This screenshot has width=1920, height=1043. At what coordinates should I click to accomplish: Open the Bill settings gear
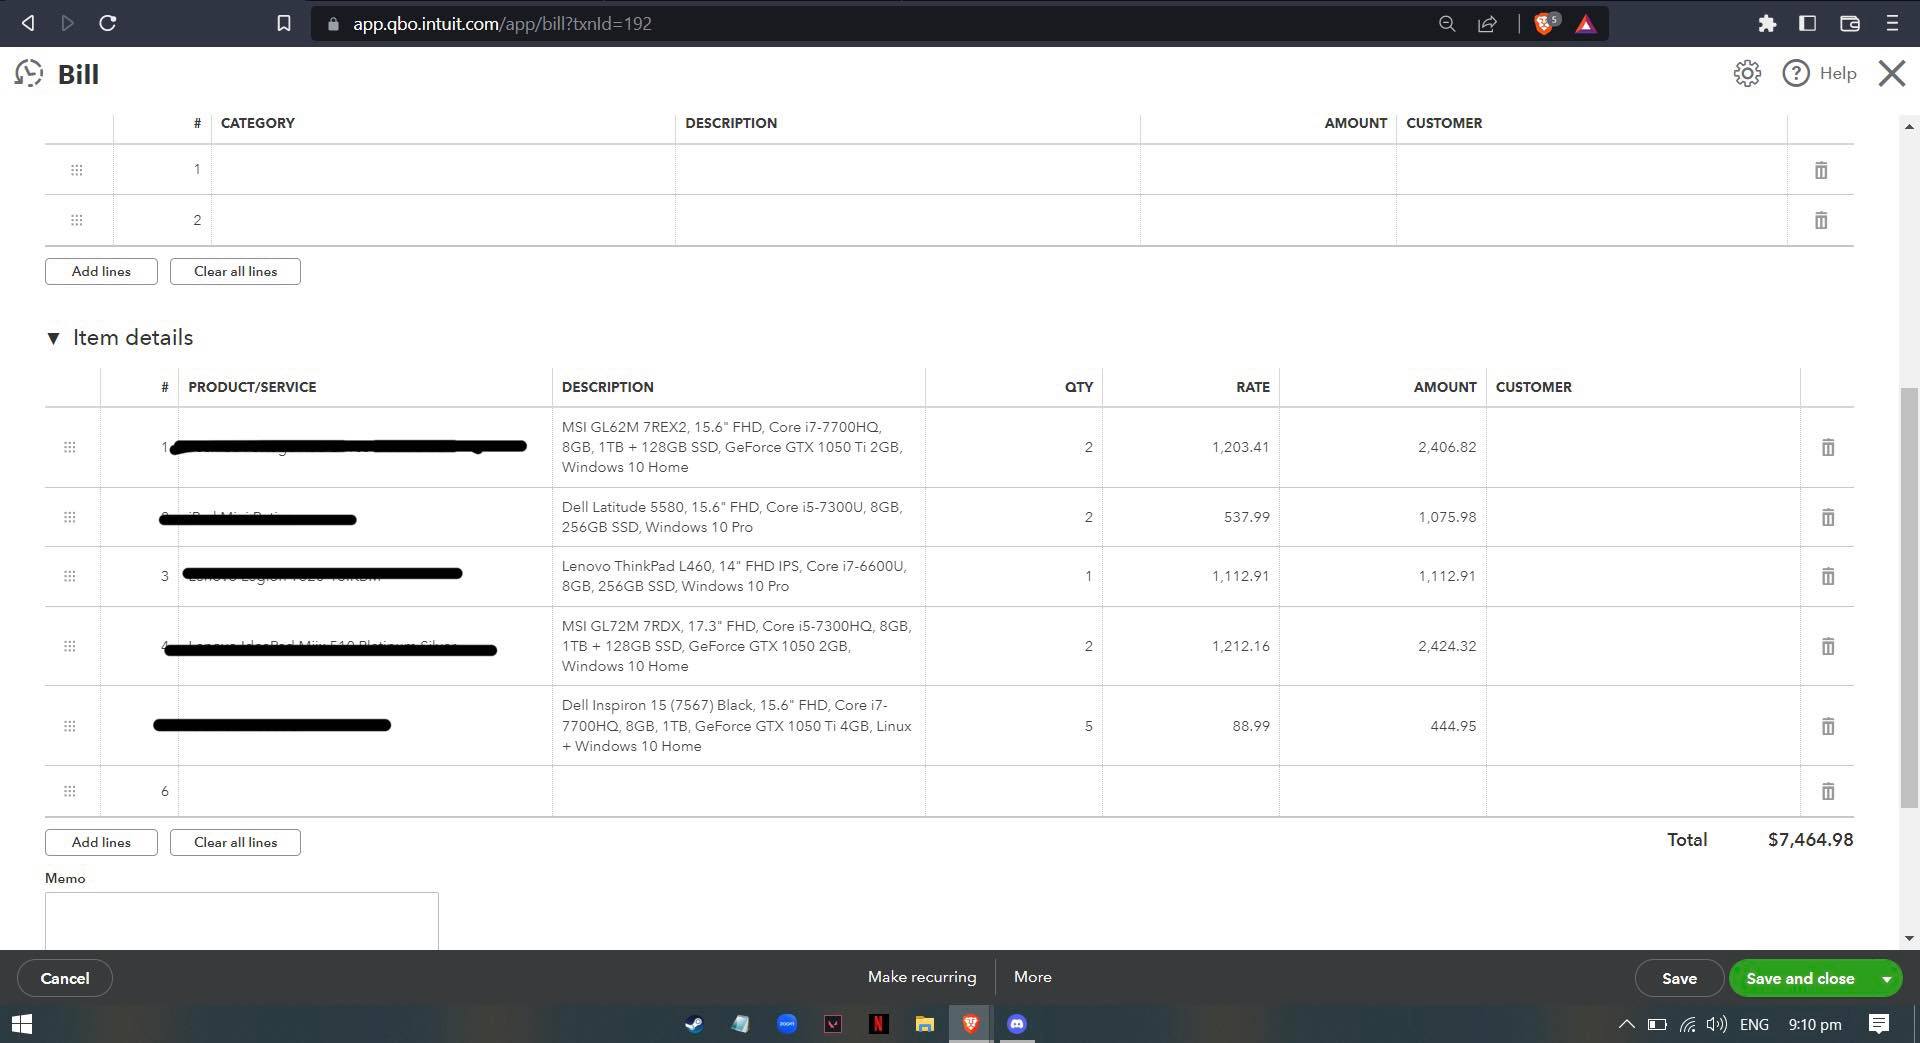coord(1747,73)
